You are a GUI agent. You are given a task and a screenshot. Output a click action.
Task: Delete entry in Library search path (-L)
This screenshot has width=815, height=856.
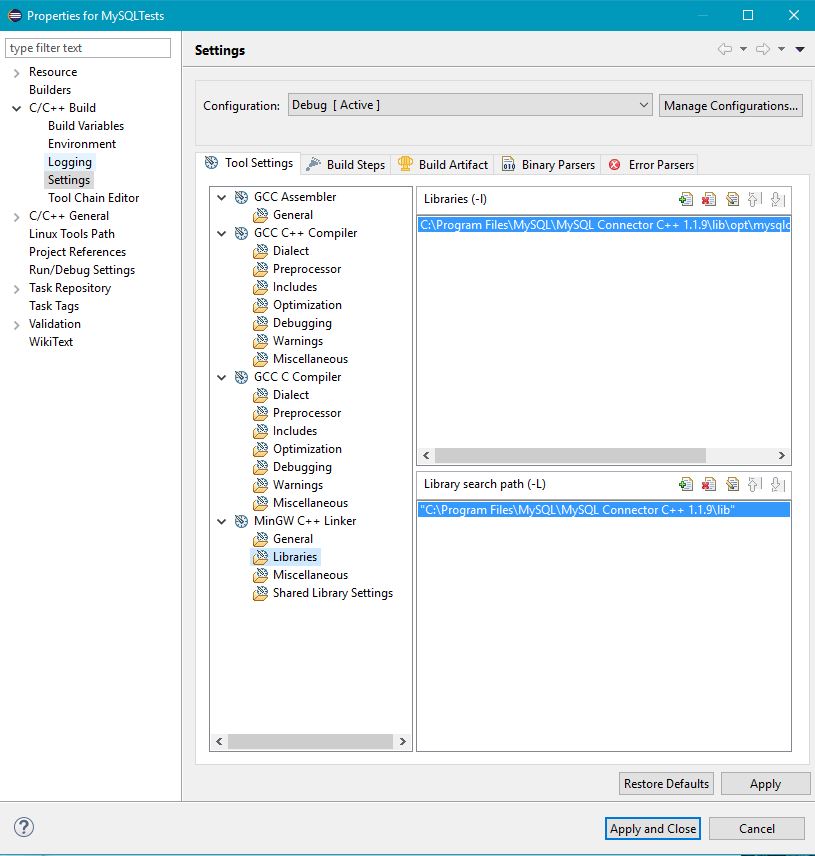pos(709,484)
